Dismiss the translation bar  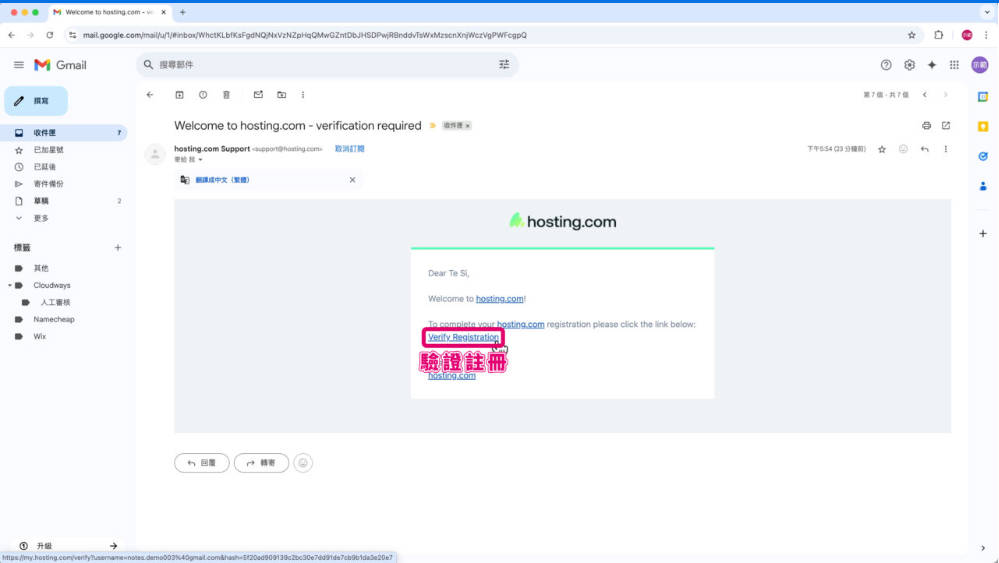[x=352, y=180]
